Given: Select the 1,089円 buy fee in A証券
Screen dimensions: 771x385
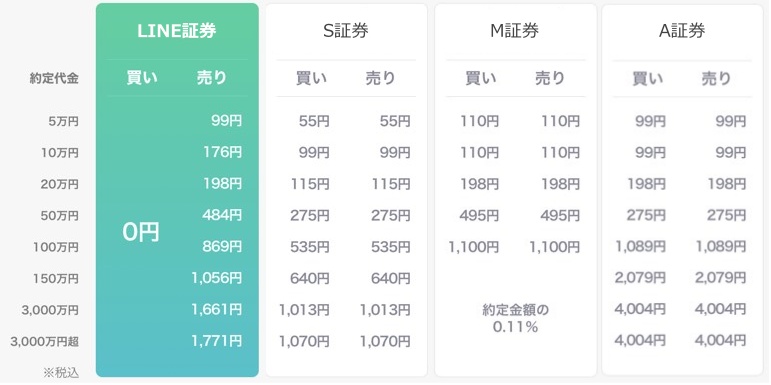Looking at the screenshot, I should pyautogui.click(x=640, y=246).
